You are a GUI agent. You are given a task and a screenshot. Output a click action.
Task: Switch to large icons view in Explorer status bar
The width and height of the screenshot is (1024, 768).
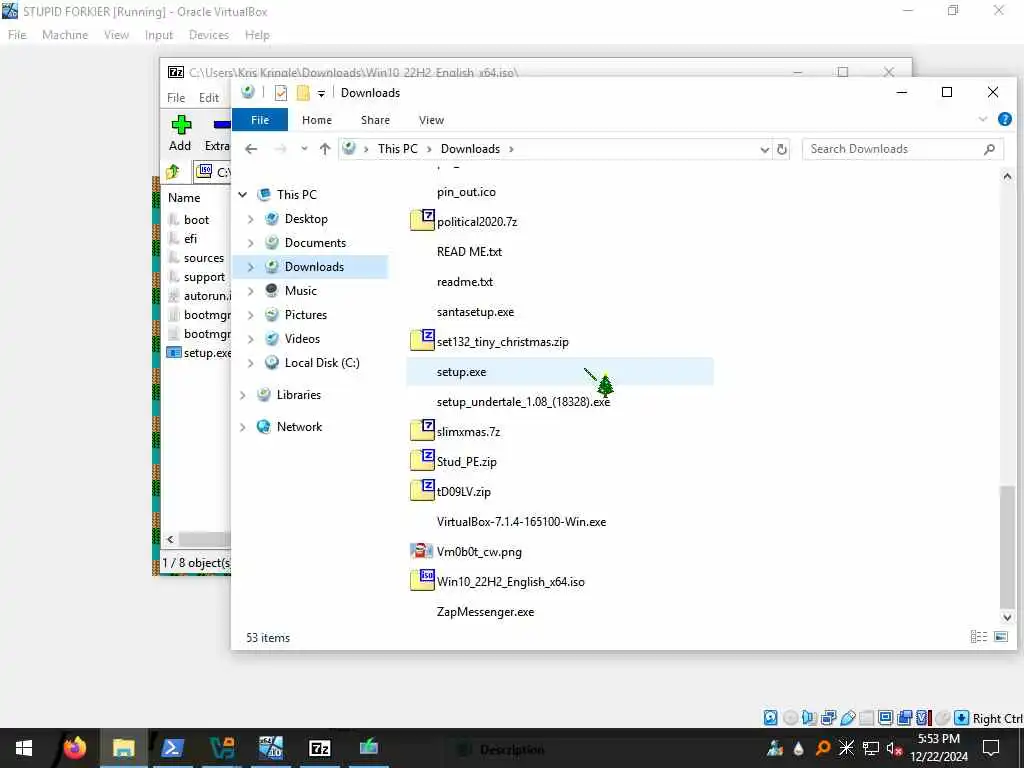point(1000,637)
